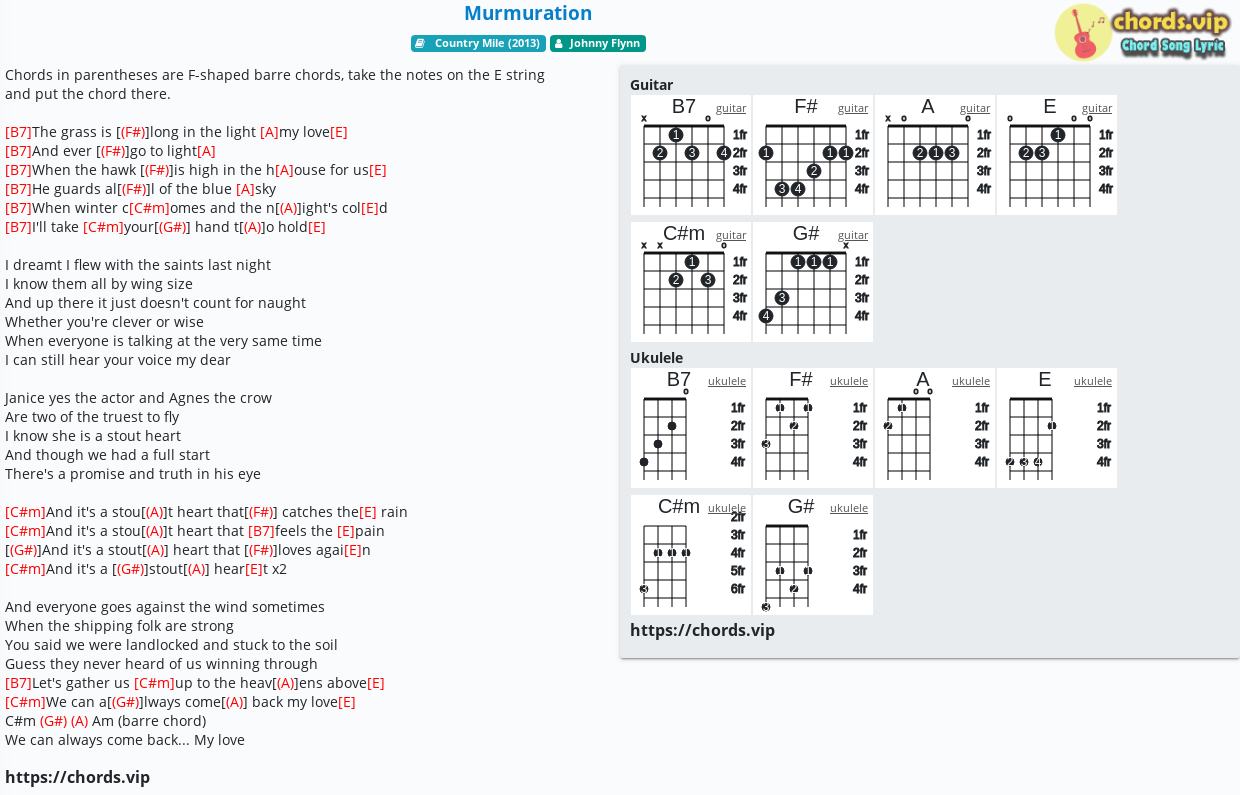Select the F# guitar chord diagram
This screenshot has height=795, width=1240.
pos(813,155)
